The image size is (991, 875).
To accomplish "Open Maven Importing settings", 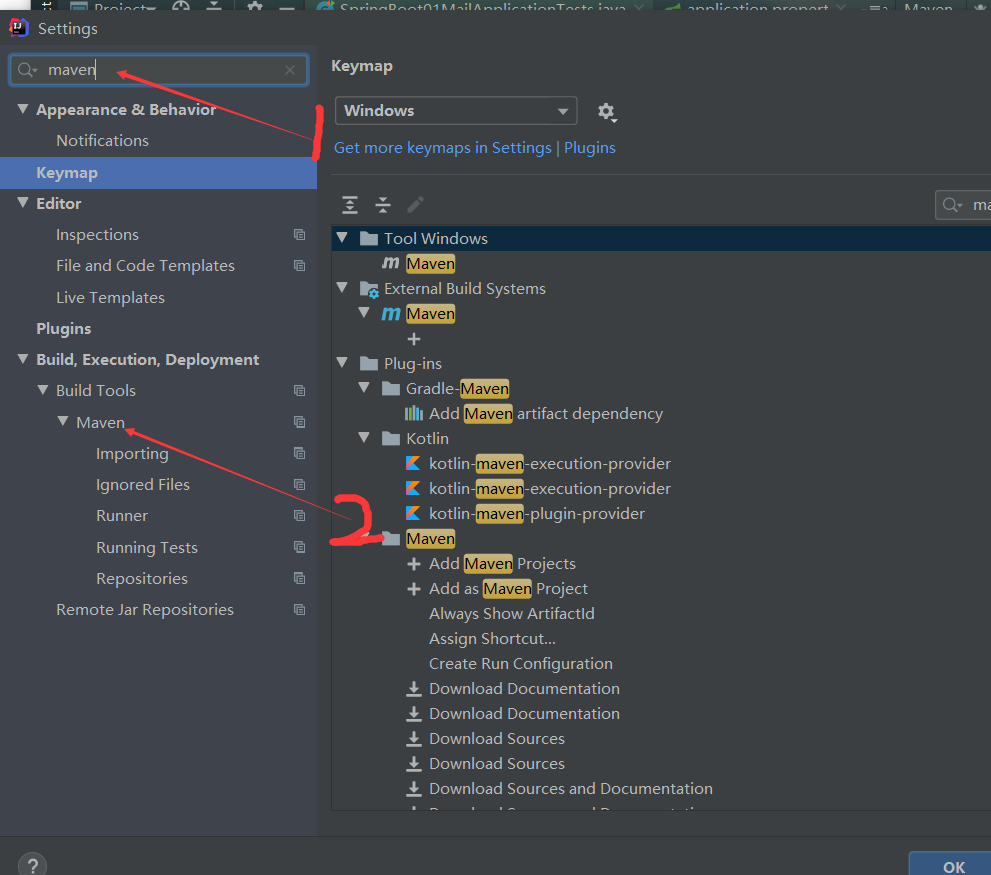I will pyautogui.click(x=132, y=453).
